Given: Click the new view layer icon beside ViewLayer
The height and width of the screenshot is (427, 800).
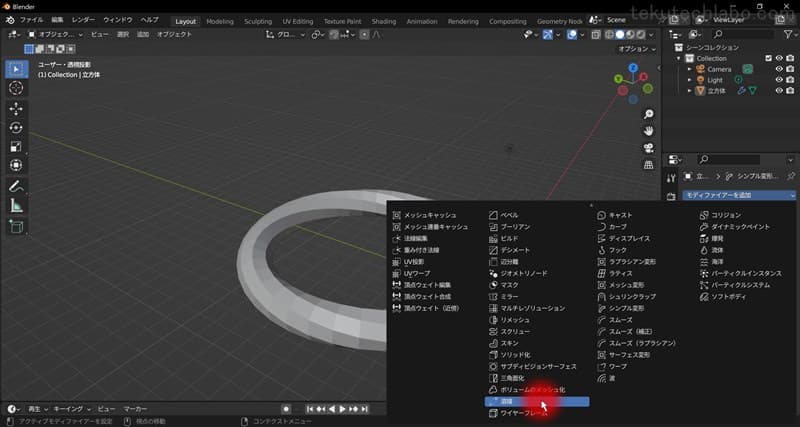Looking at the screenshot, I should 781,20.
